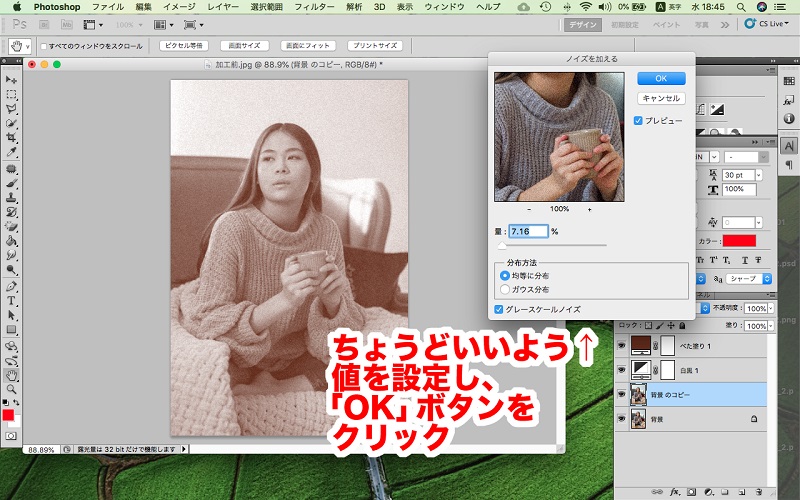Select the Path Selection tool
The height and width of the screenshot is (500, 800).
pyautogui.click(x=11, y=315)
